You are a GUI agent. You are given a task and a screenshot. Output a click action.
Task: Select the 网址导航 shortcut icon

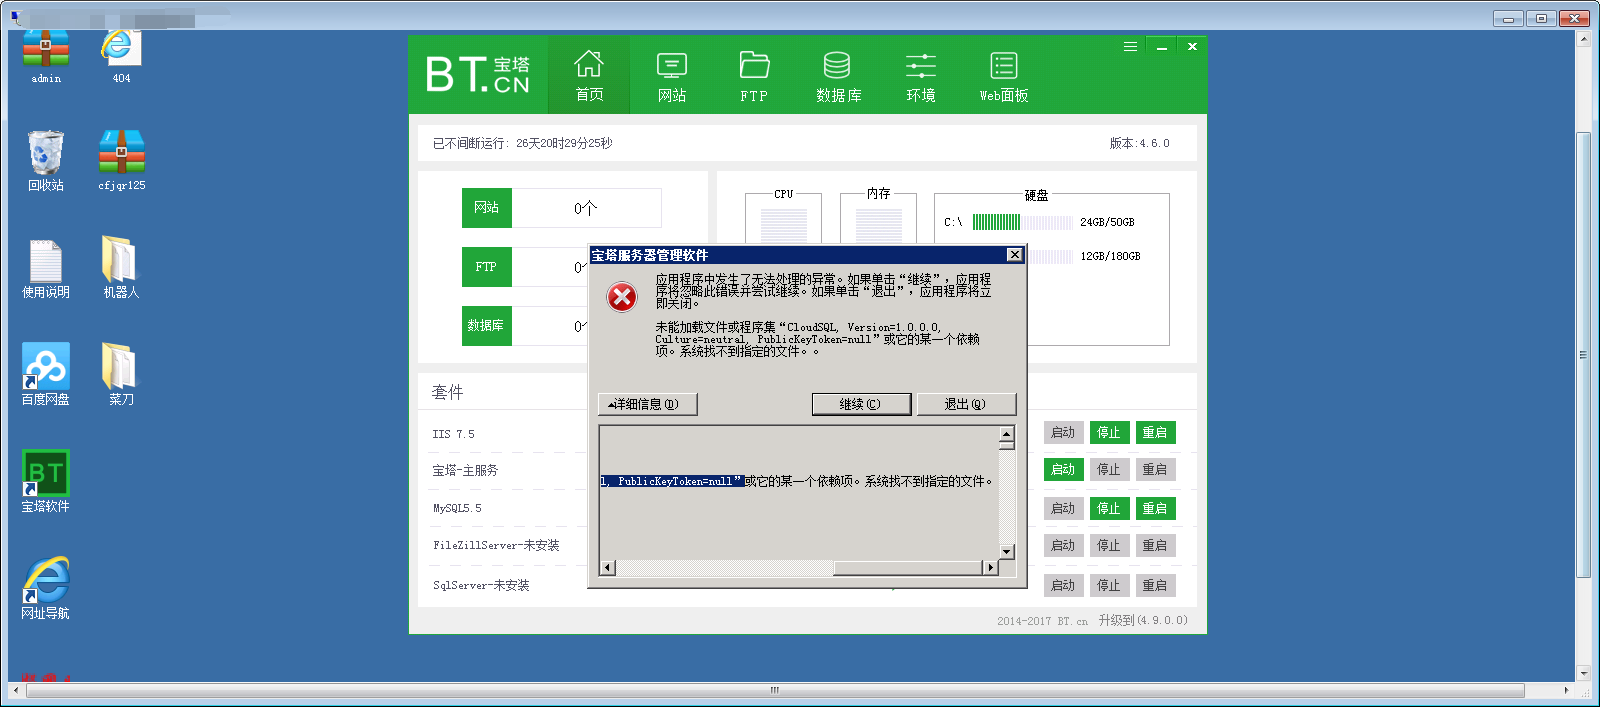(46, 589)
